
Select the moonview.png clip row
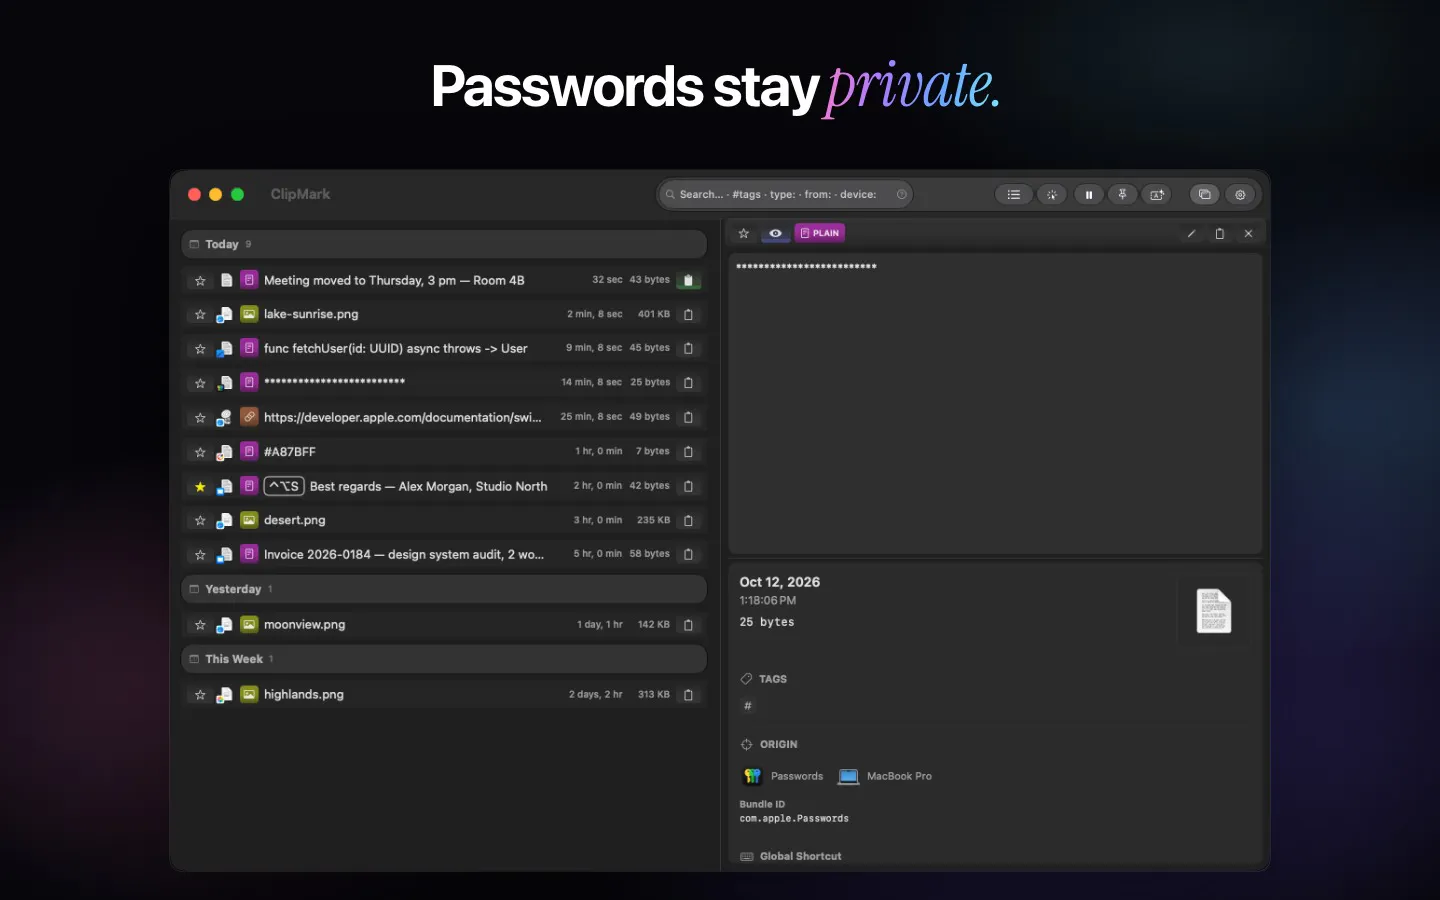click(444, 625)
